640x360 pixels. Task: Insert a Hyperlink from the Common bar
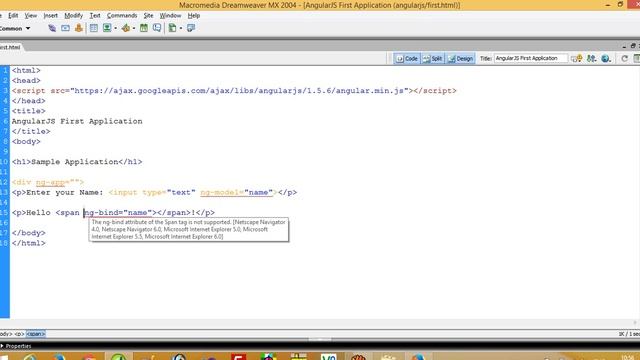pyautogui.click(x=52, y=28)
